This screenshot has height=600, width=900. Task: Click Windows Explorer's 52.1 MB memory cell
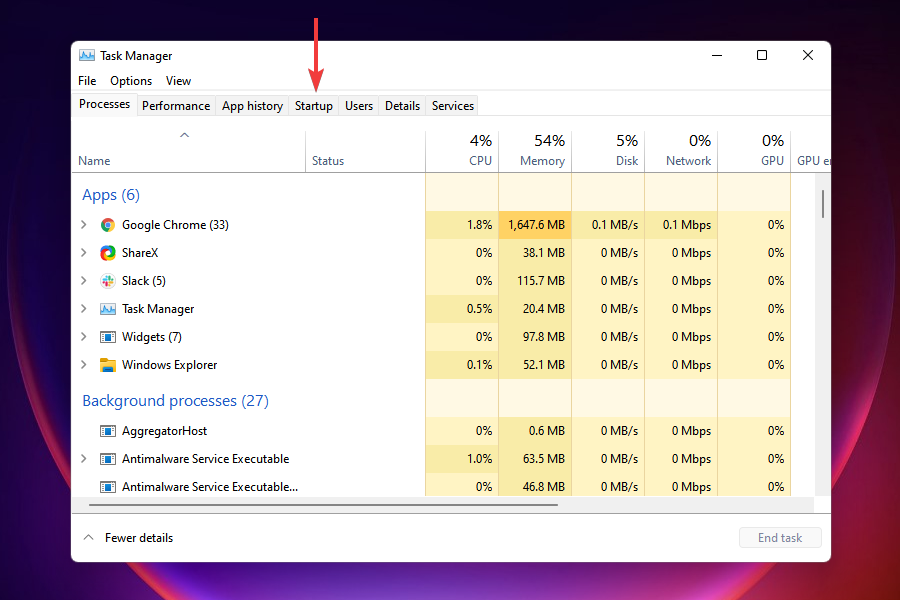pyautogui.click(x=535, y=365)
